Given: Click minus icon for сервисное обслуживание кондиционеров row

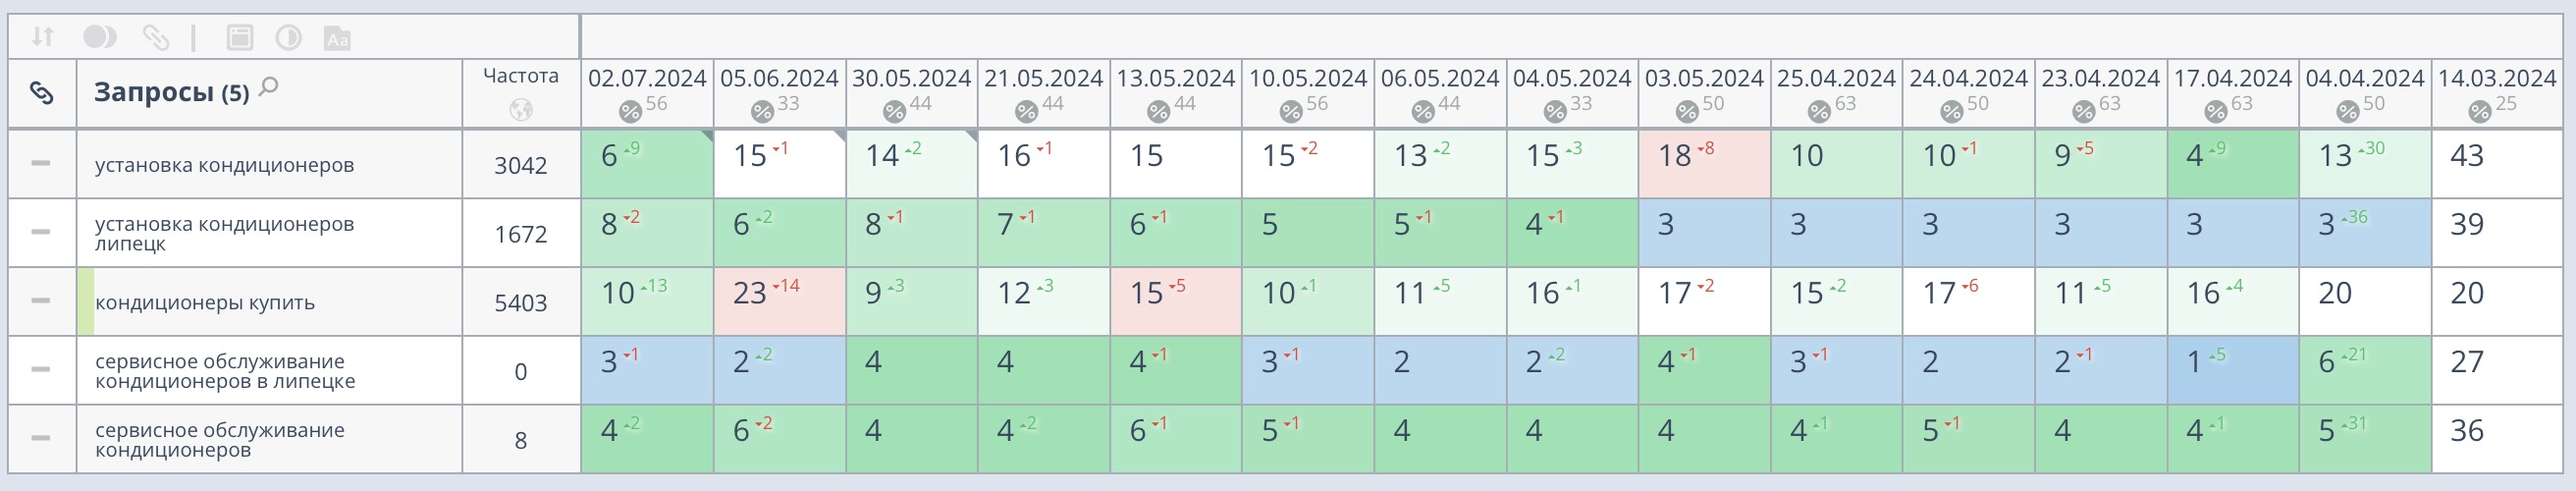Looking at the screenshot, I should click(x=41, y=438).
